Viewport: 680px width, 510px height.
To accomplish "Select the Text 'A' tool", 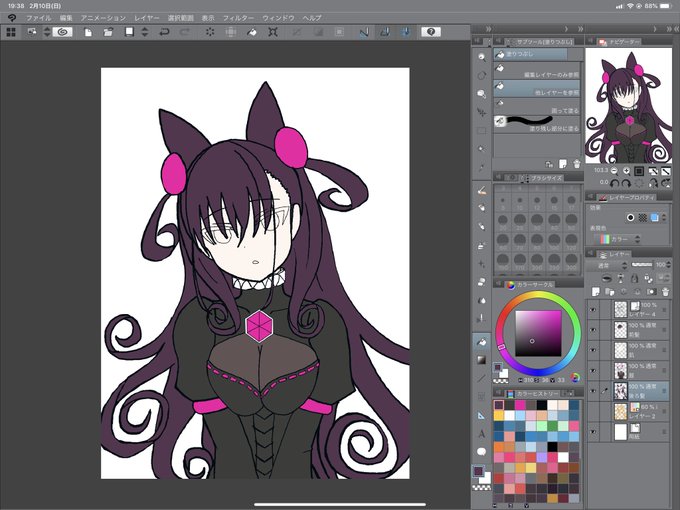I will (x=481, y=433).
